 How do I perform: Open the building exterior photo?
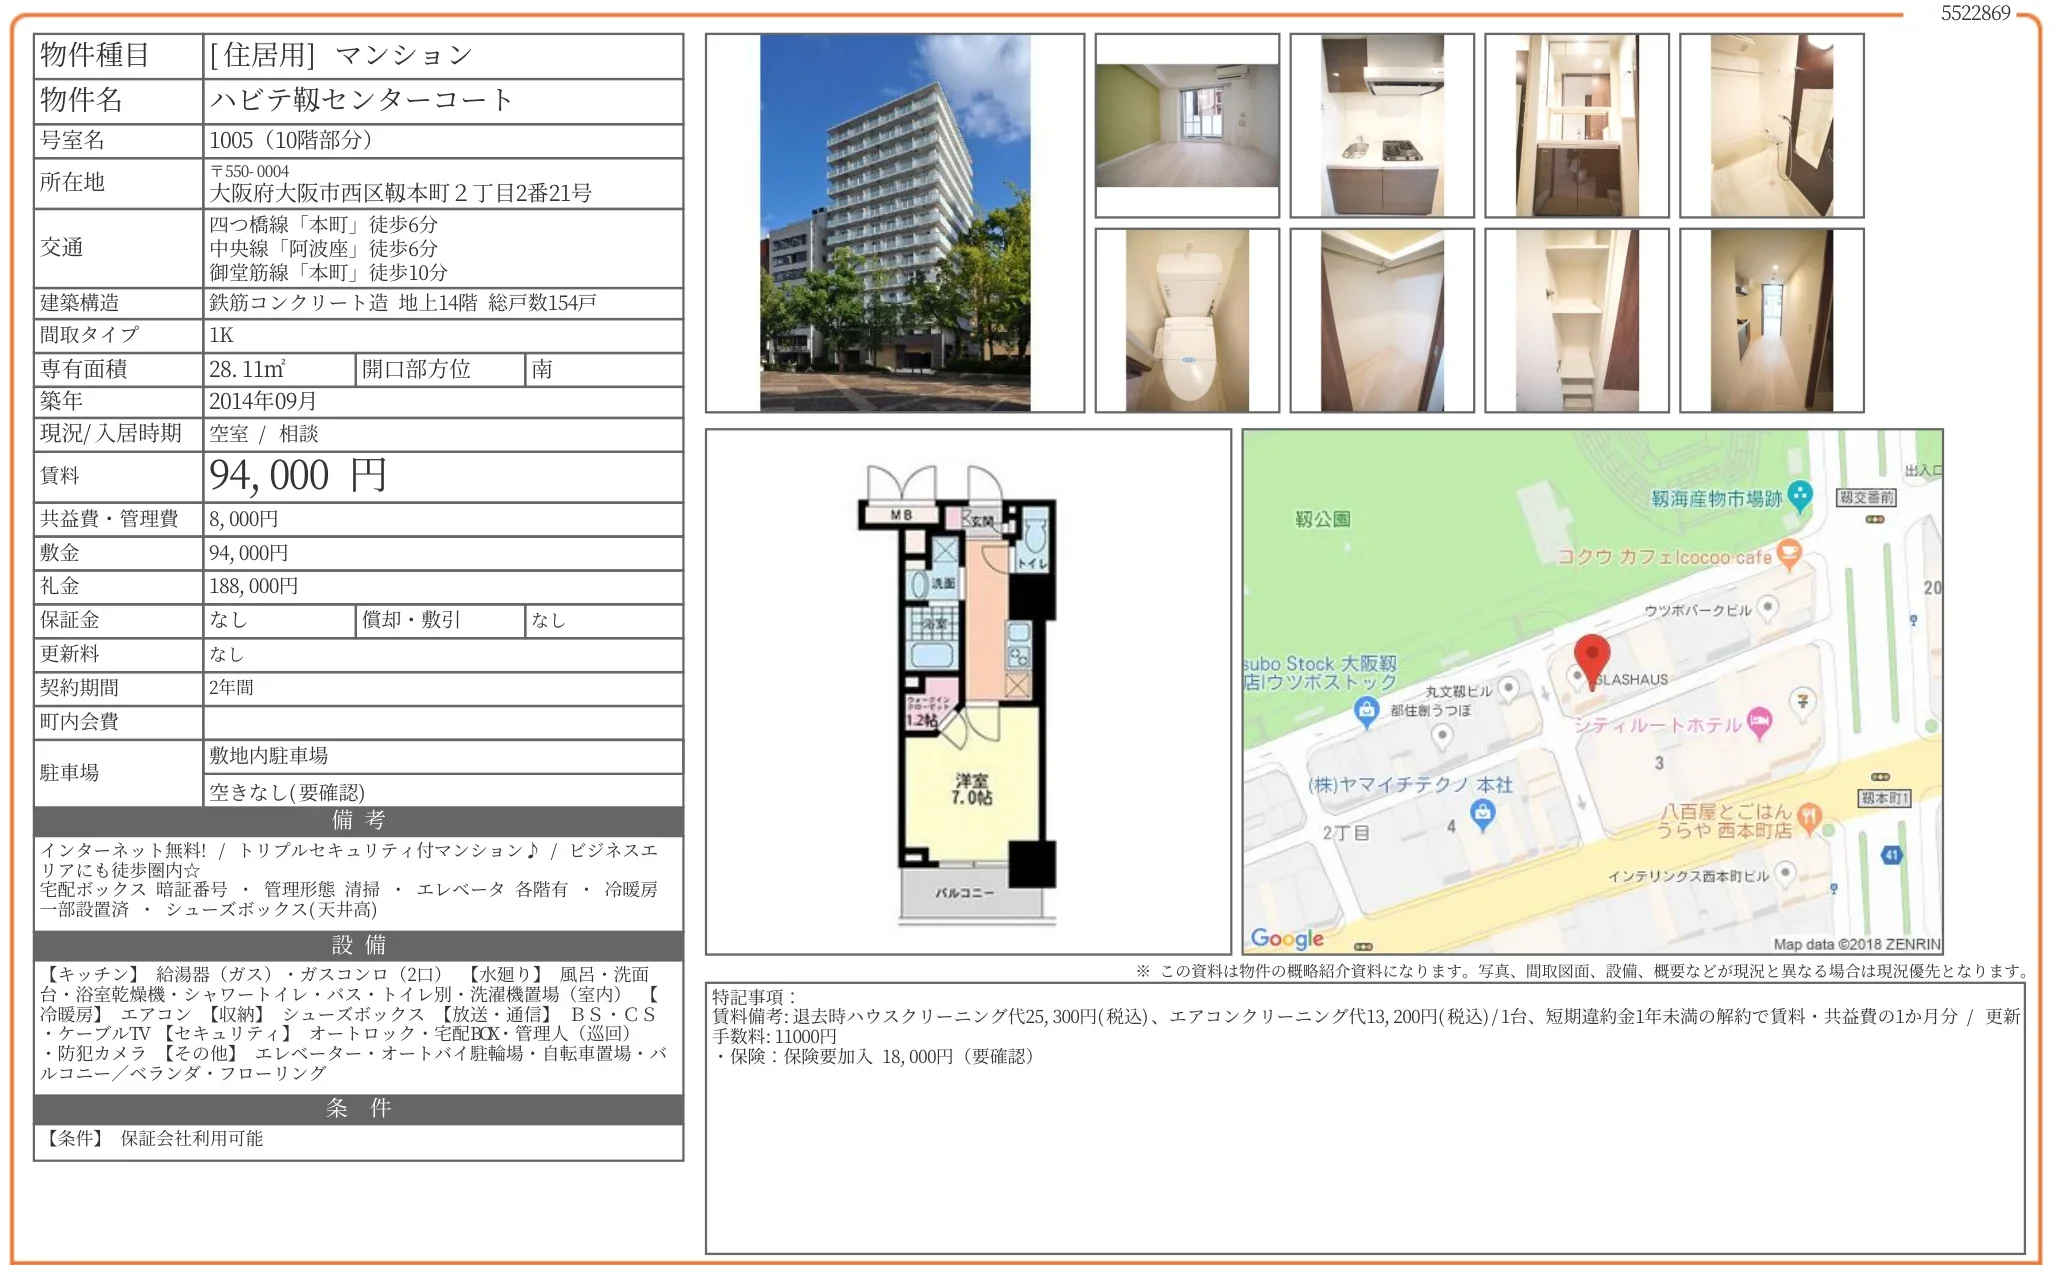coord(894,223)
